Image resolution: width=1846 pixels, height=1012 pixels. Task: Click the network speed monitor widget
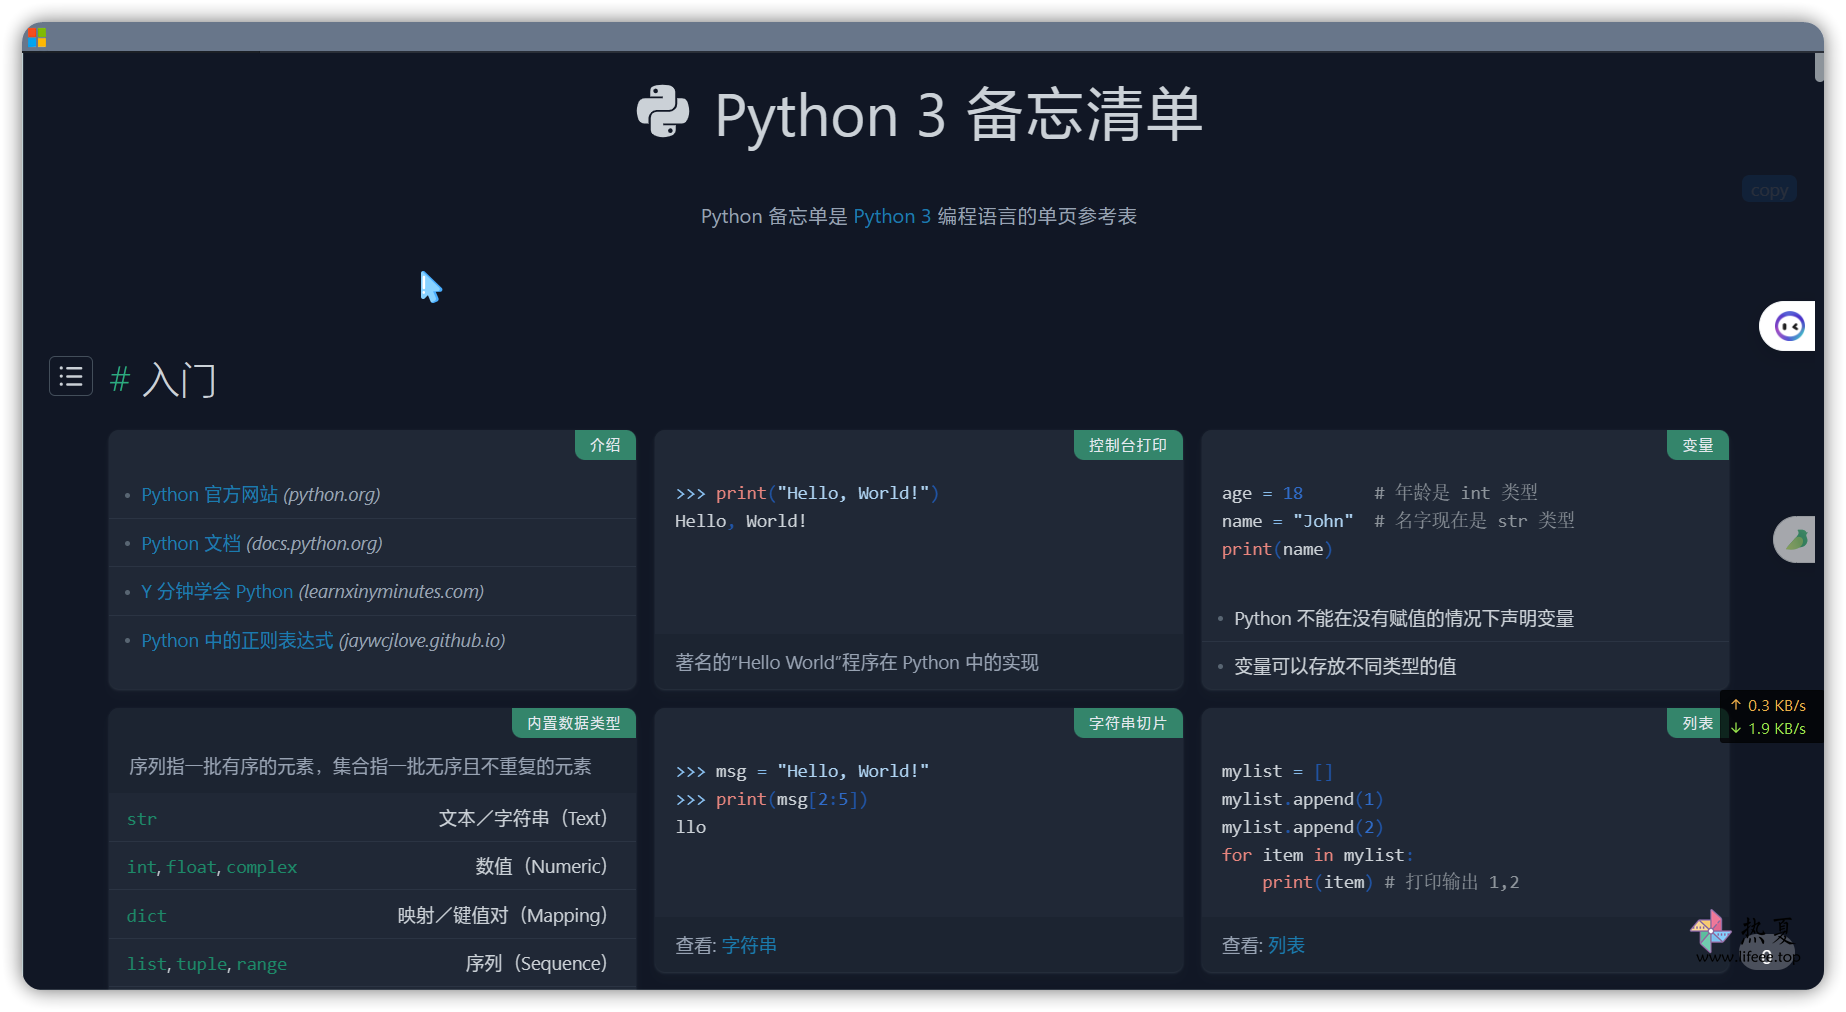click(1769, 717)
